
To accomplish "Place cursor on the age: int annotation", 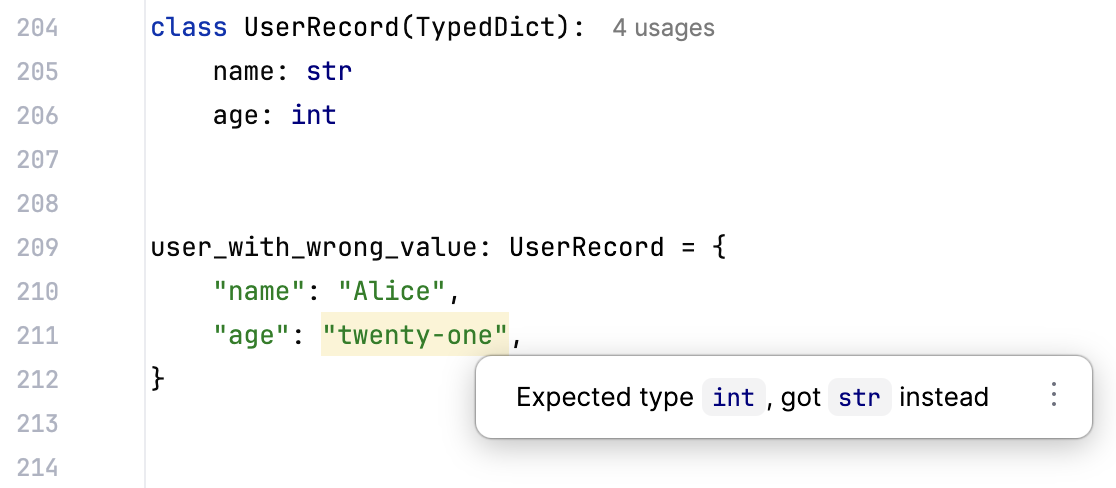I will point(275,115).
